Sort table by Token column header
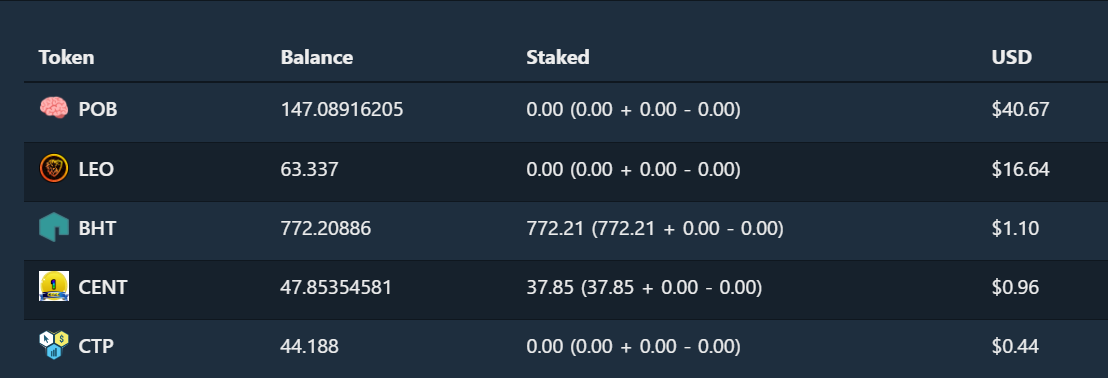The width and height of the screenshot is (1108, 378). [x=66, y=57]
